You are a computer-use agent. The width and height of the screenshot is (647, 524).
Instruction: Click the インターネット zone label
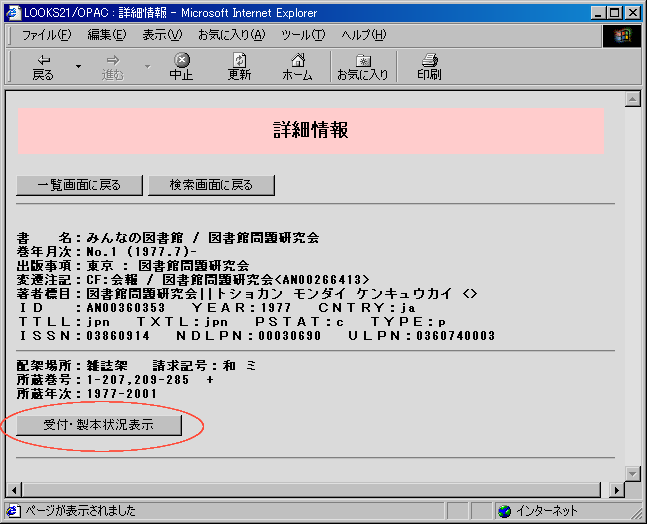tap(547, 511)
